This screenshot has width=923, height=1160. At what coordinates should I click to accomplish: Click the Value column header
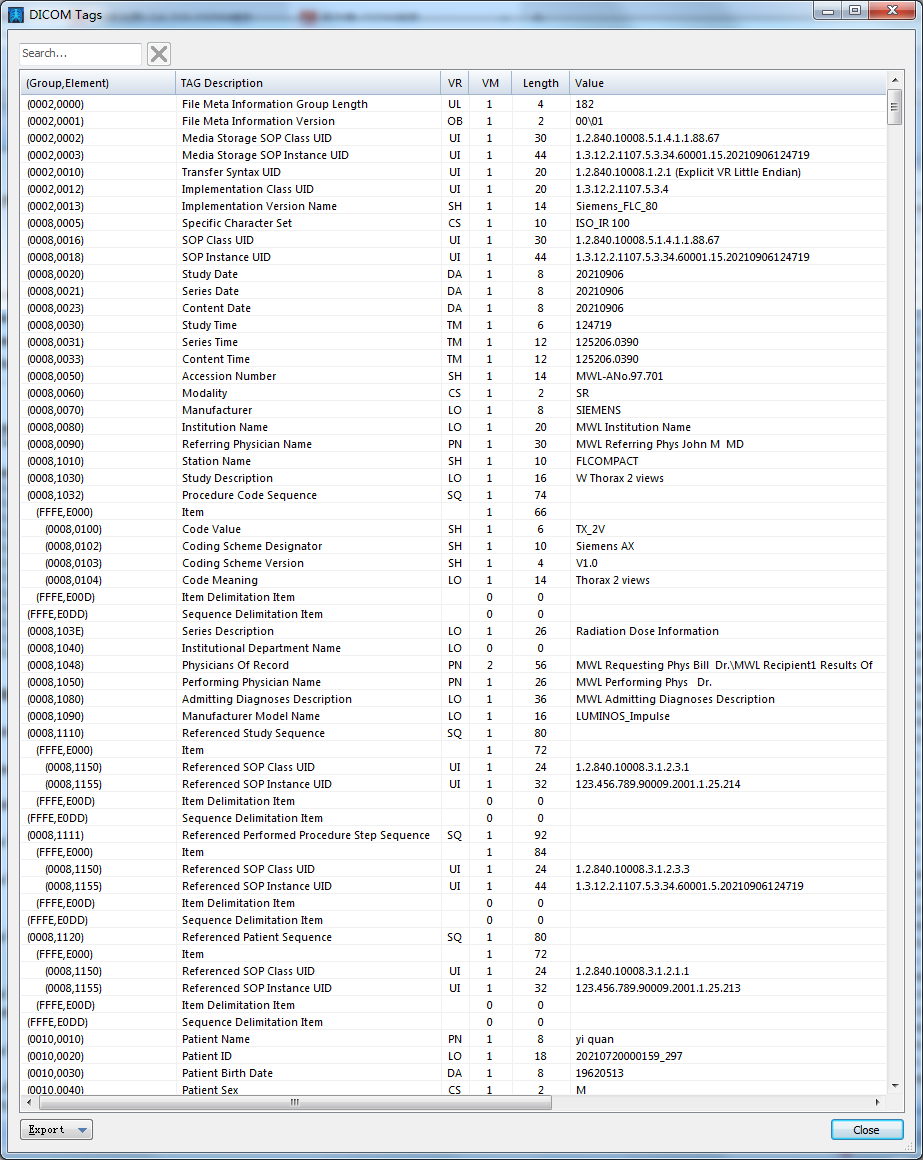pos(728,83)
